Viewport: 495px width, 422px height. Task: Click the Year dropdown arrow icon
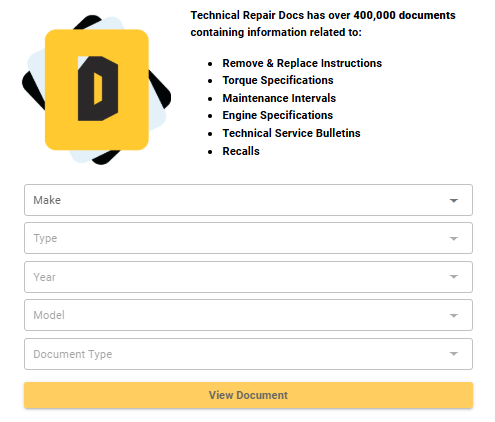tap(453, 277)
